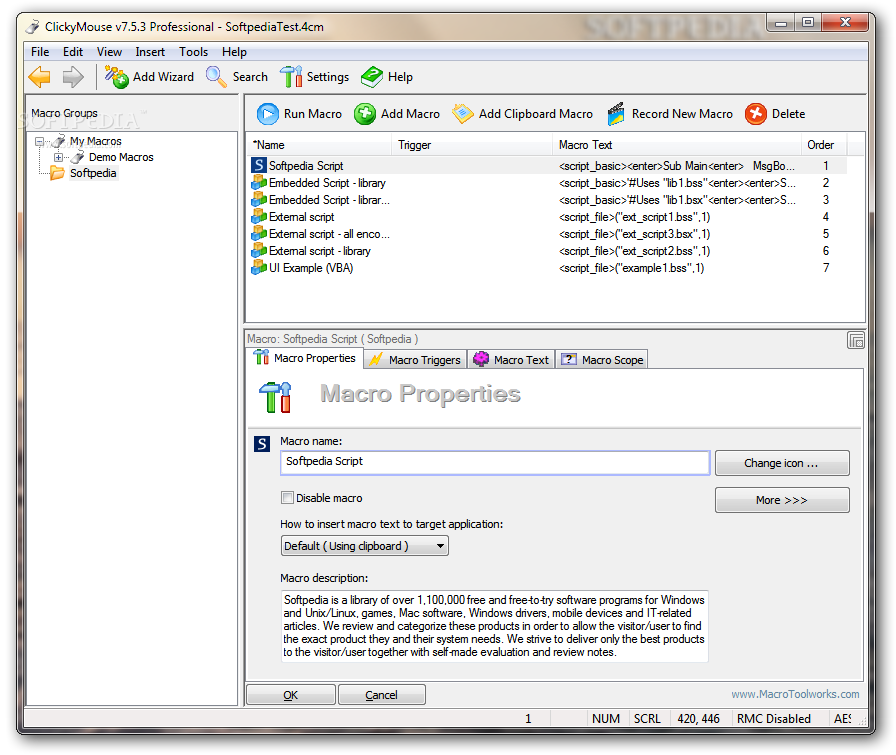Open the Tools menu

(193, 51)
